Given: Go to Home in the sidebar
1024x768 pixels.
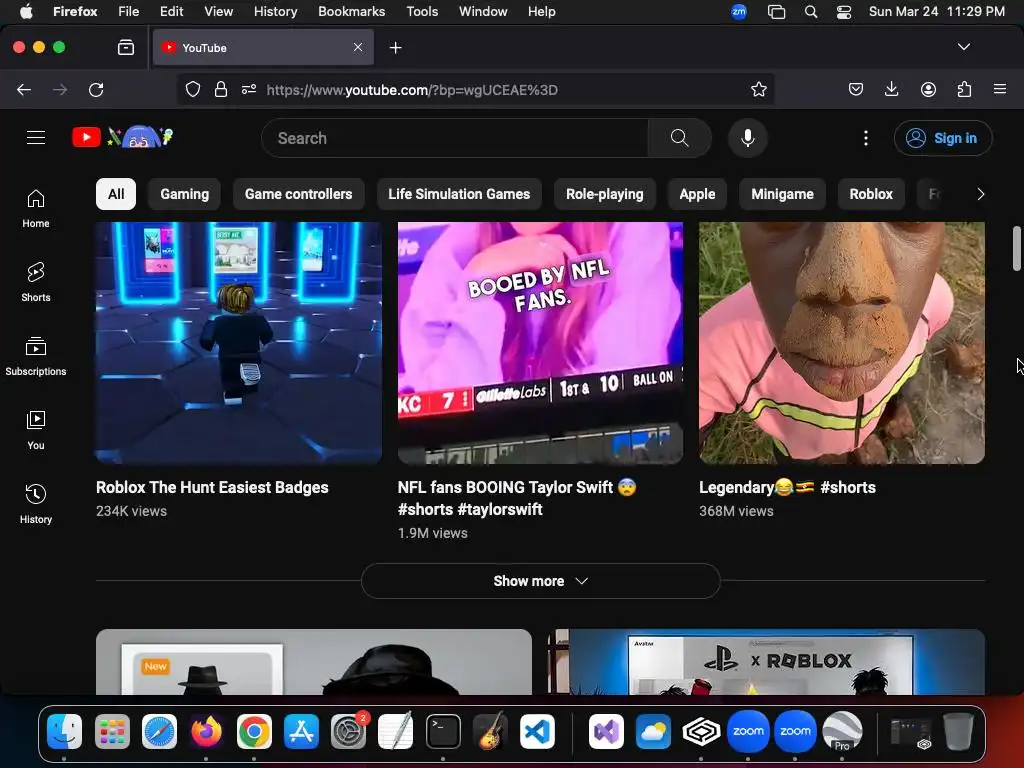Looking at the screenshot, I should tap(36, 208).
